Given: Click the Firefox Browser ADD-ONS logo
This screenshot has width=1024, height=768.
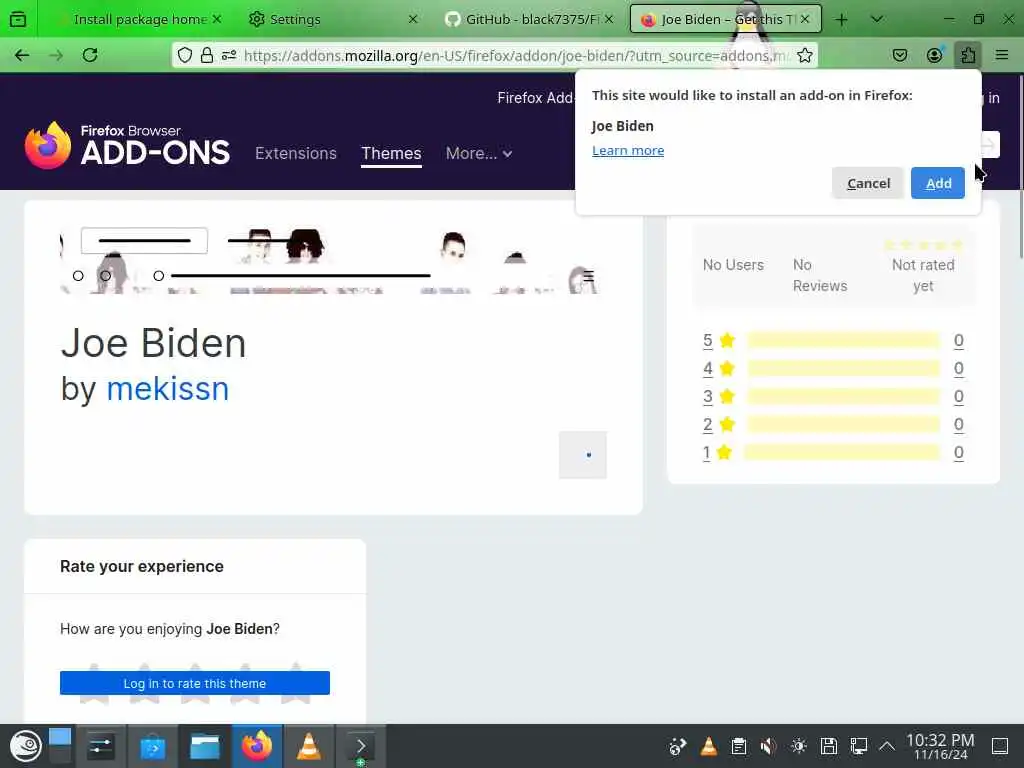Looking at the screenshot, I should pyautogui.click(x=127, y=146).
